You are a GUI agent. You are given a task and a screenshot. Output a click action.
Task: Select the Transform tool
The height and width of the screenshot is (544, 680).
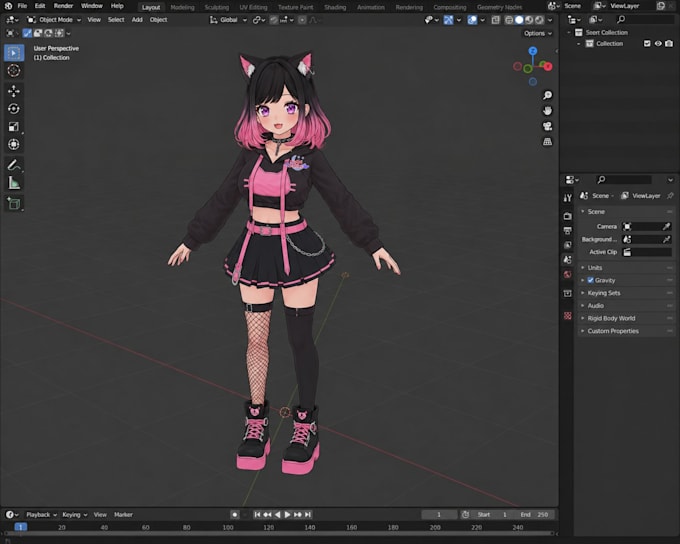pos(14,144)
